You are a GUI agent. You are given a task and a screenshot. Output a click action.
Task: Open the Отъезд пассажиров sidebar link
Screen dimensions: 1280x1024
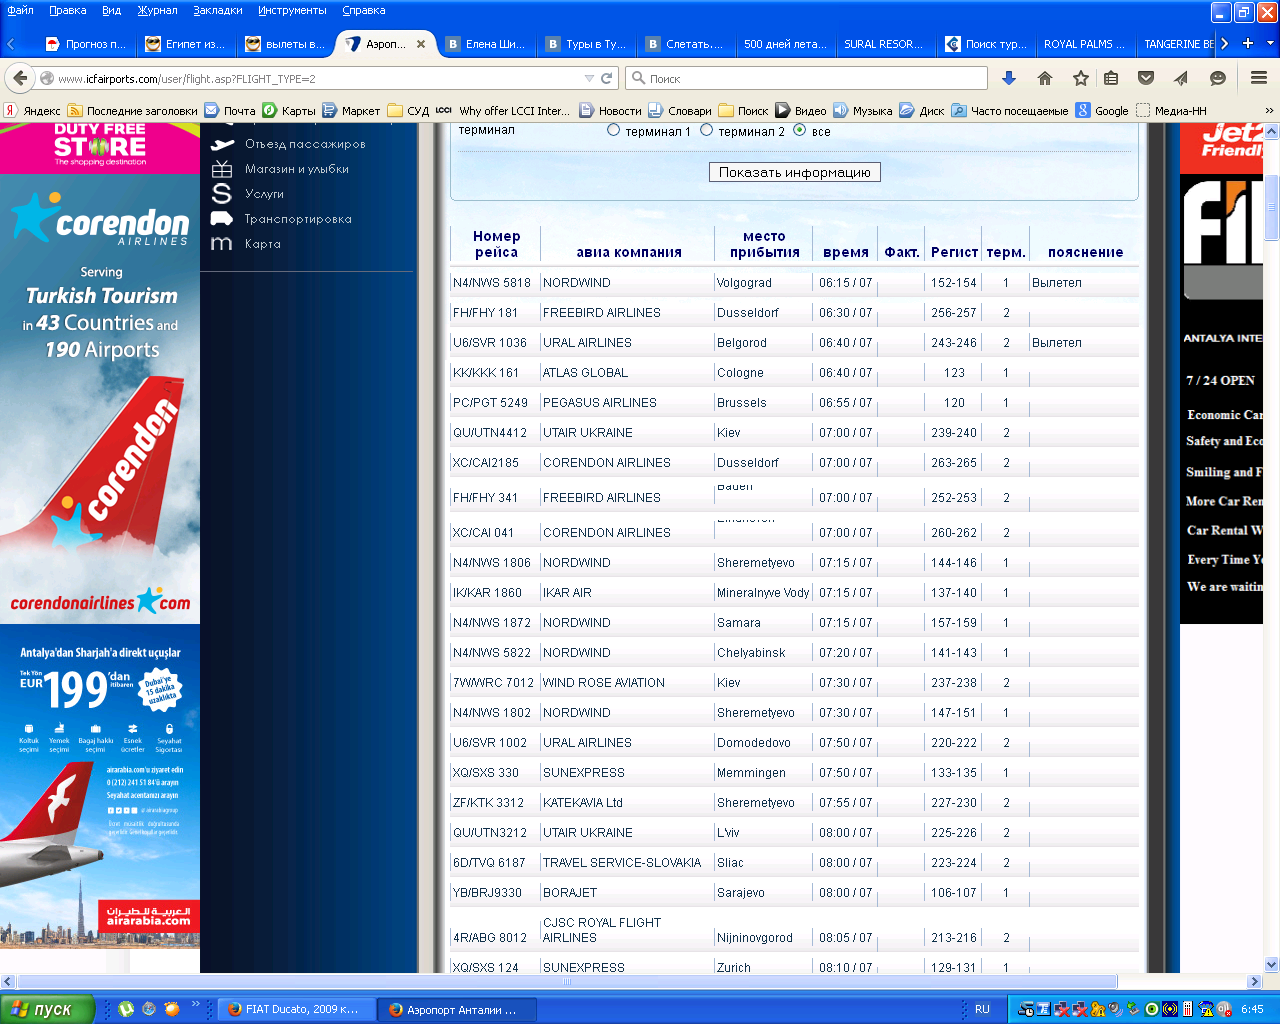click(305, 144)
